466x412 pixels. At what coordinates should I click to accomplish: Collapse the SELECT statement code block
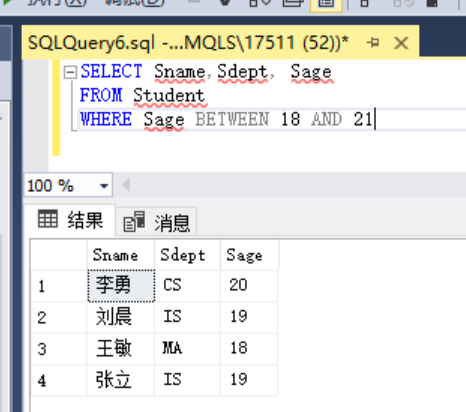(70, 72)
